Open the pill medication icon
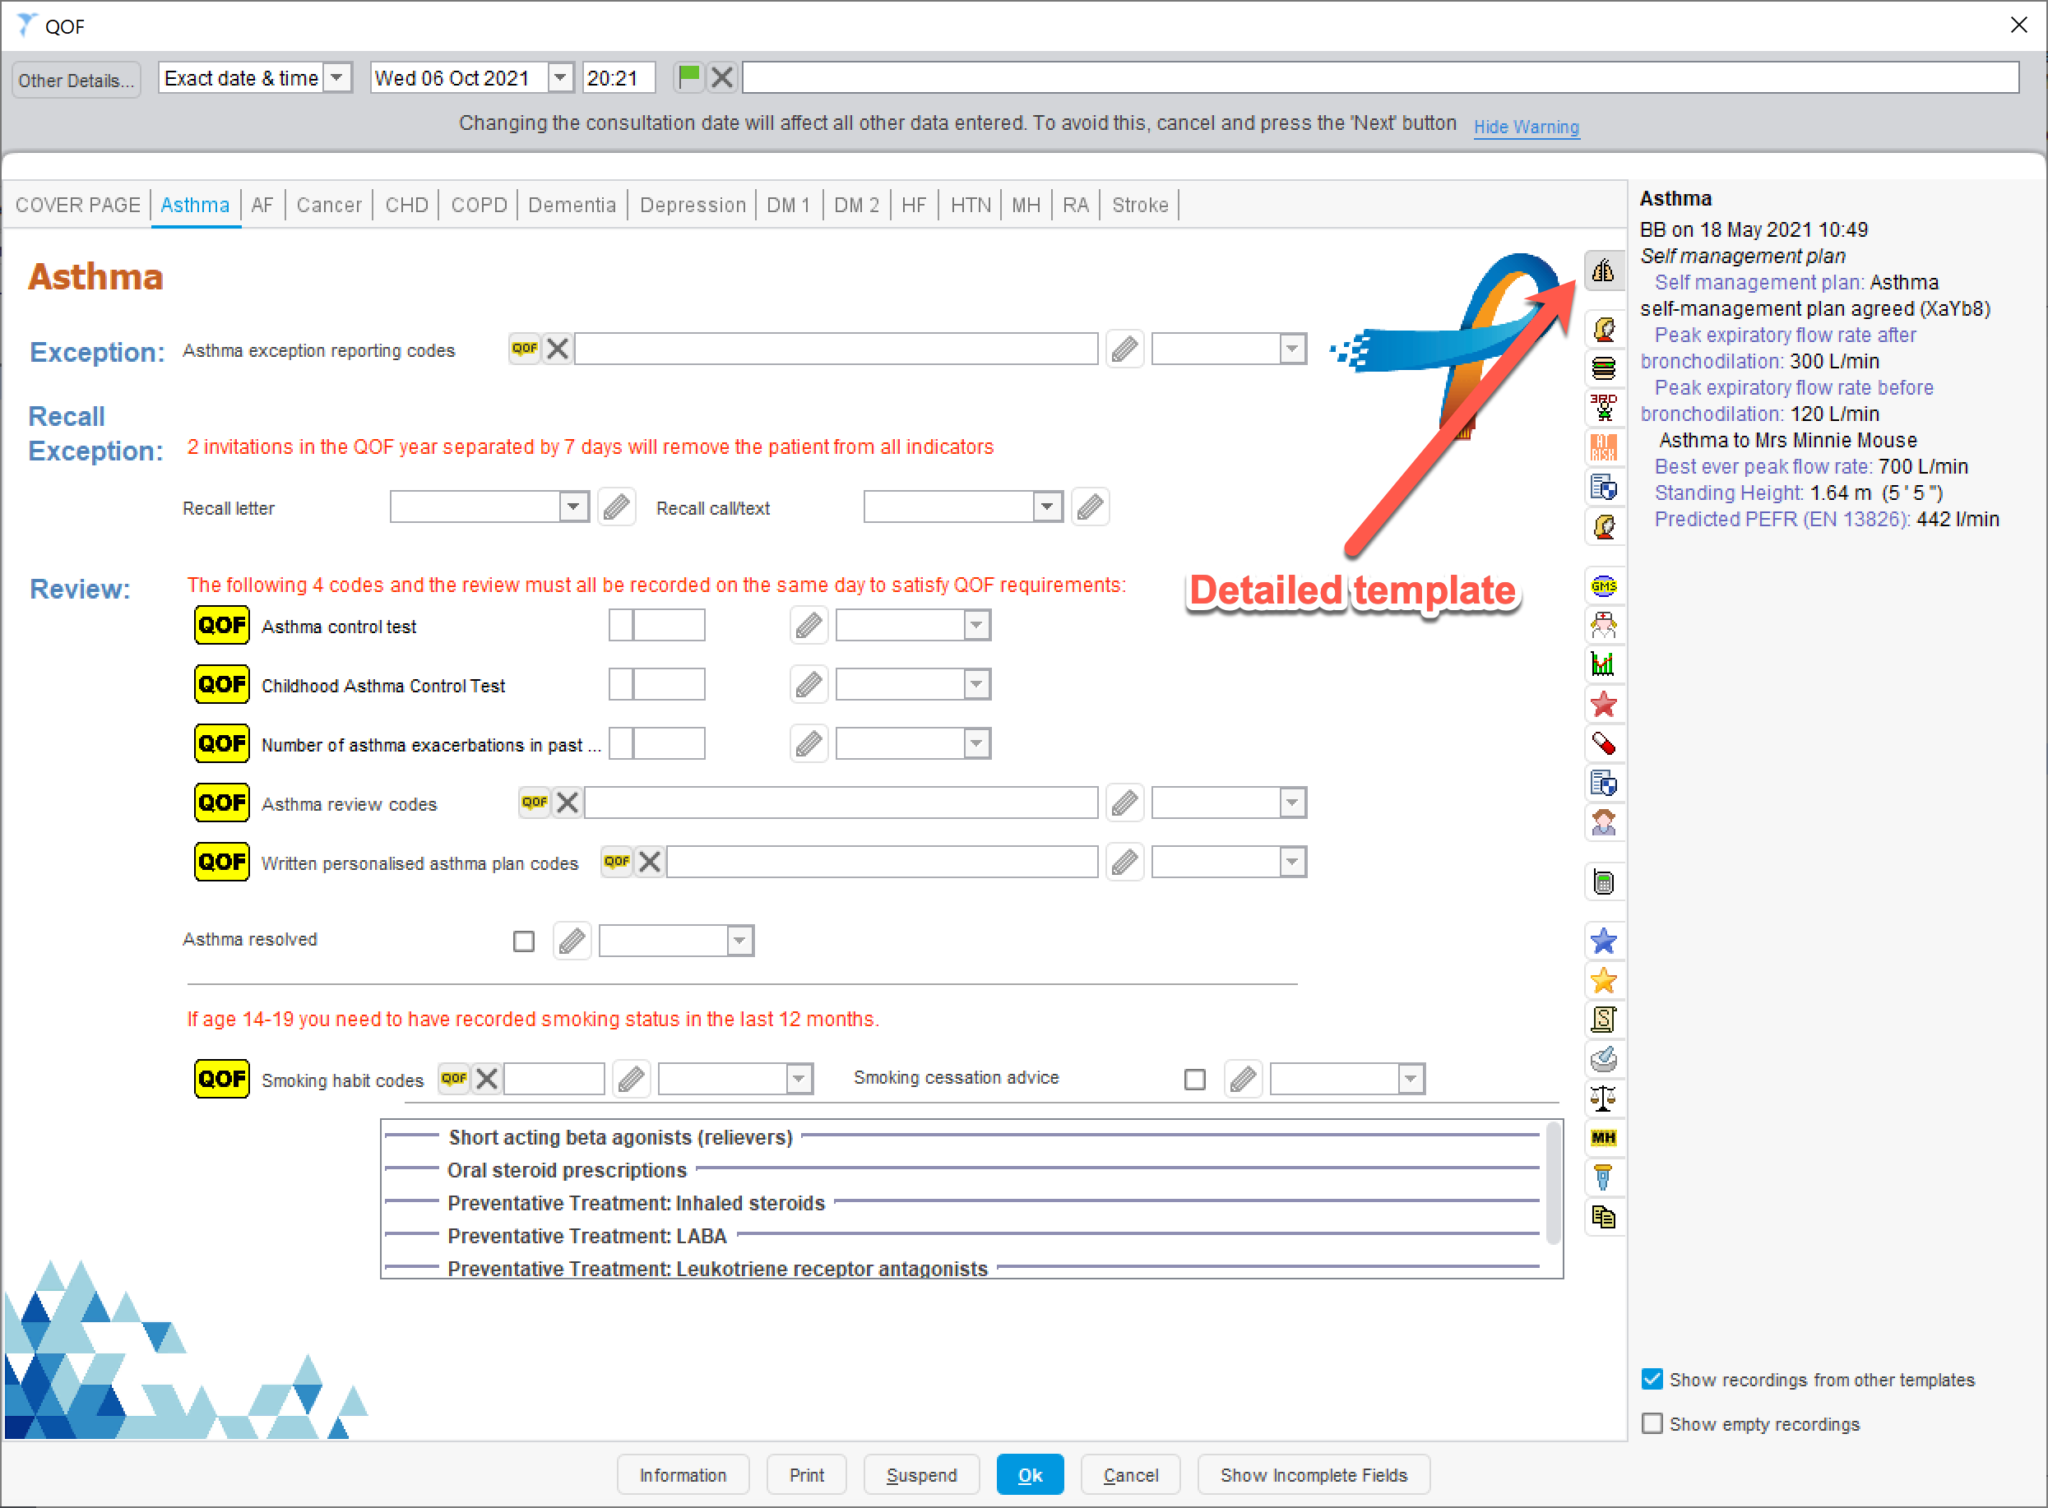The width and height of the screenshot is (2048, 1508). (x=1605, y=743)
